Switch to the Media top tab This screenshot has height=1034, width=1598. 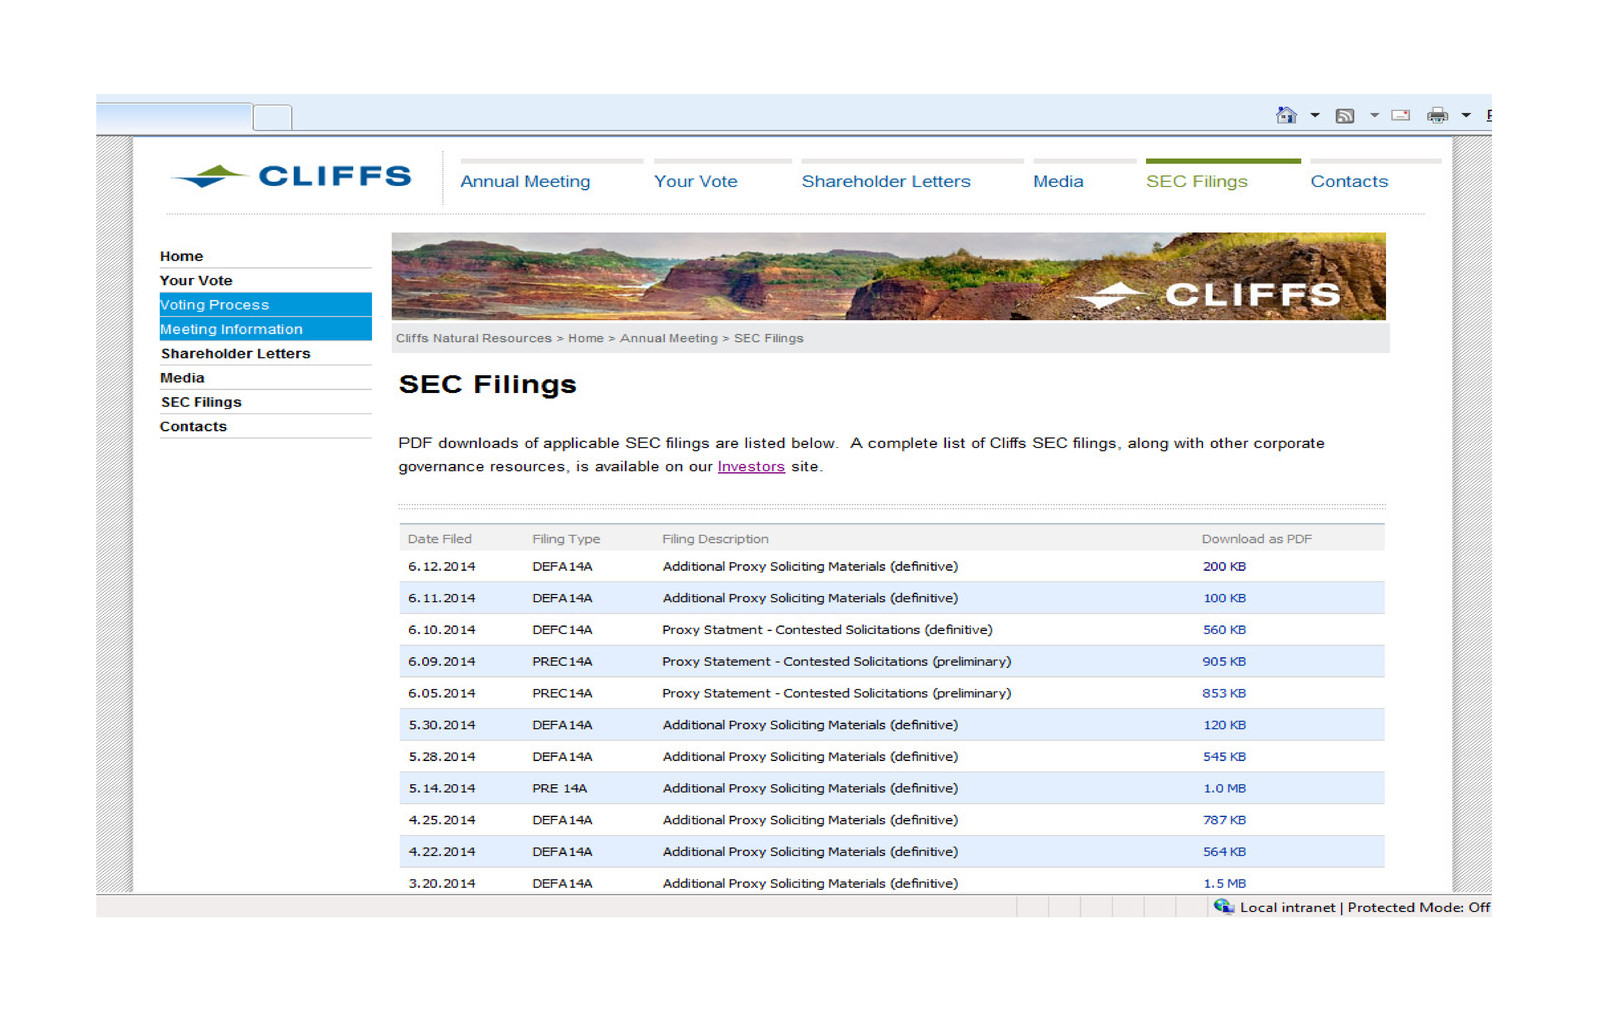[1058, 181]
